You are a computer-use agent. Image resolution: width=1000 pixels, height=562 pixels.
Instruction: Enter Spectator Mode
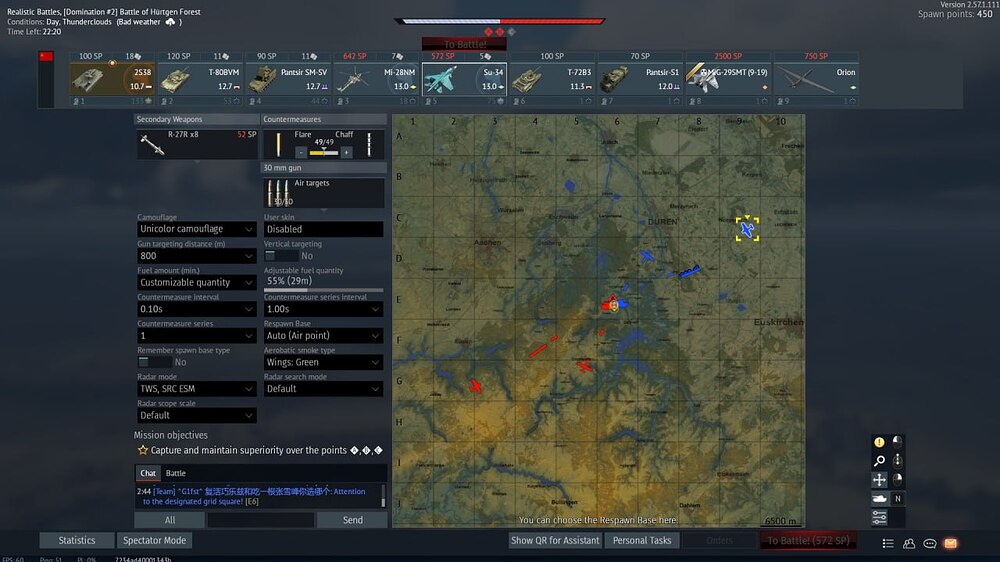tap(154, 540)
